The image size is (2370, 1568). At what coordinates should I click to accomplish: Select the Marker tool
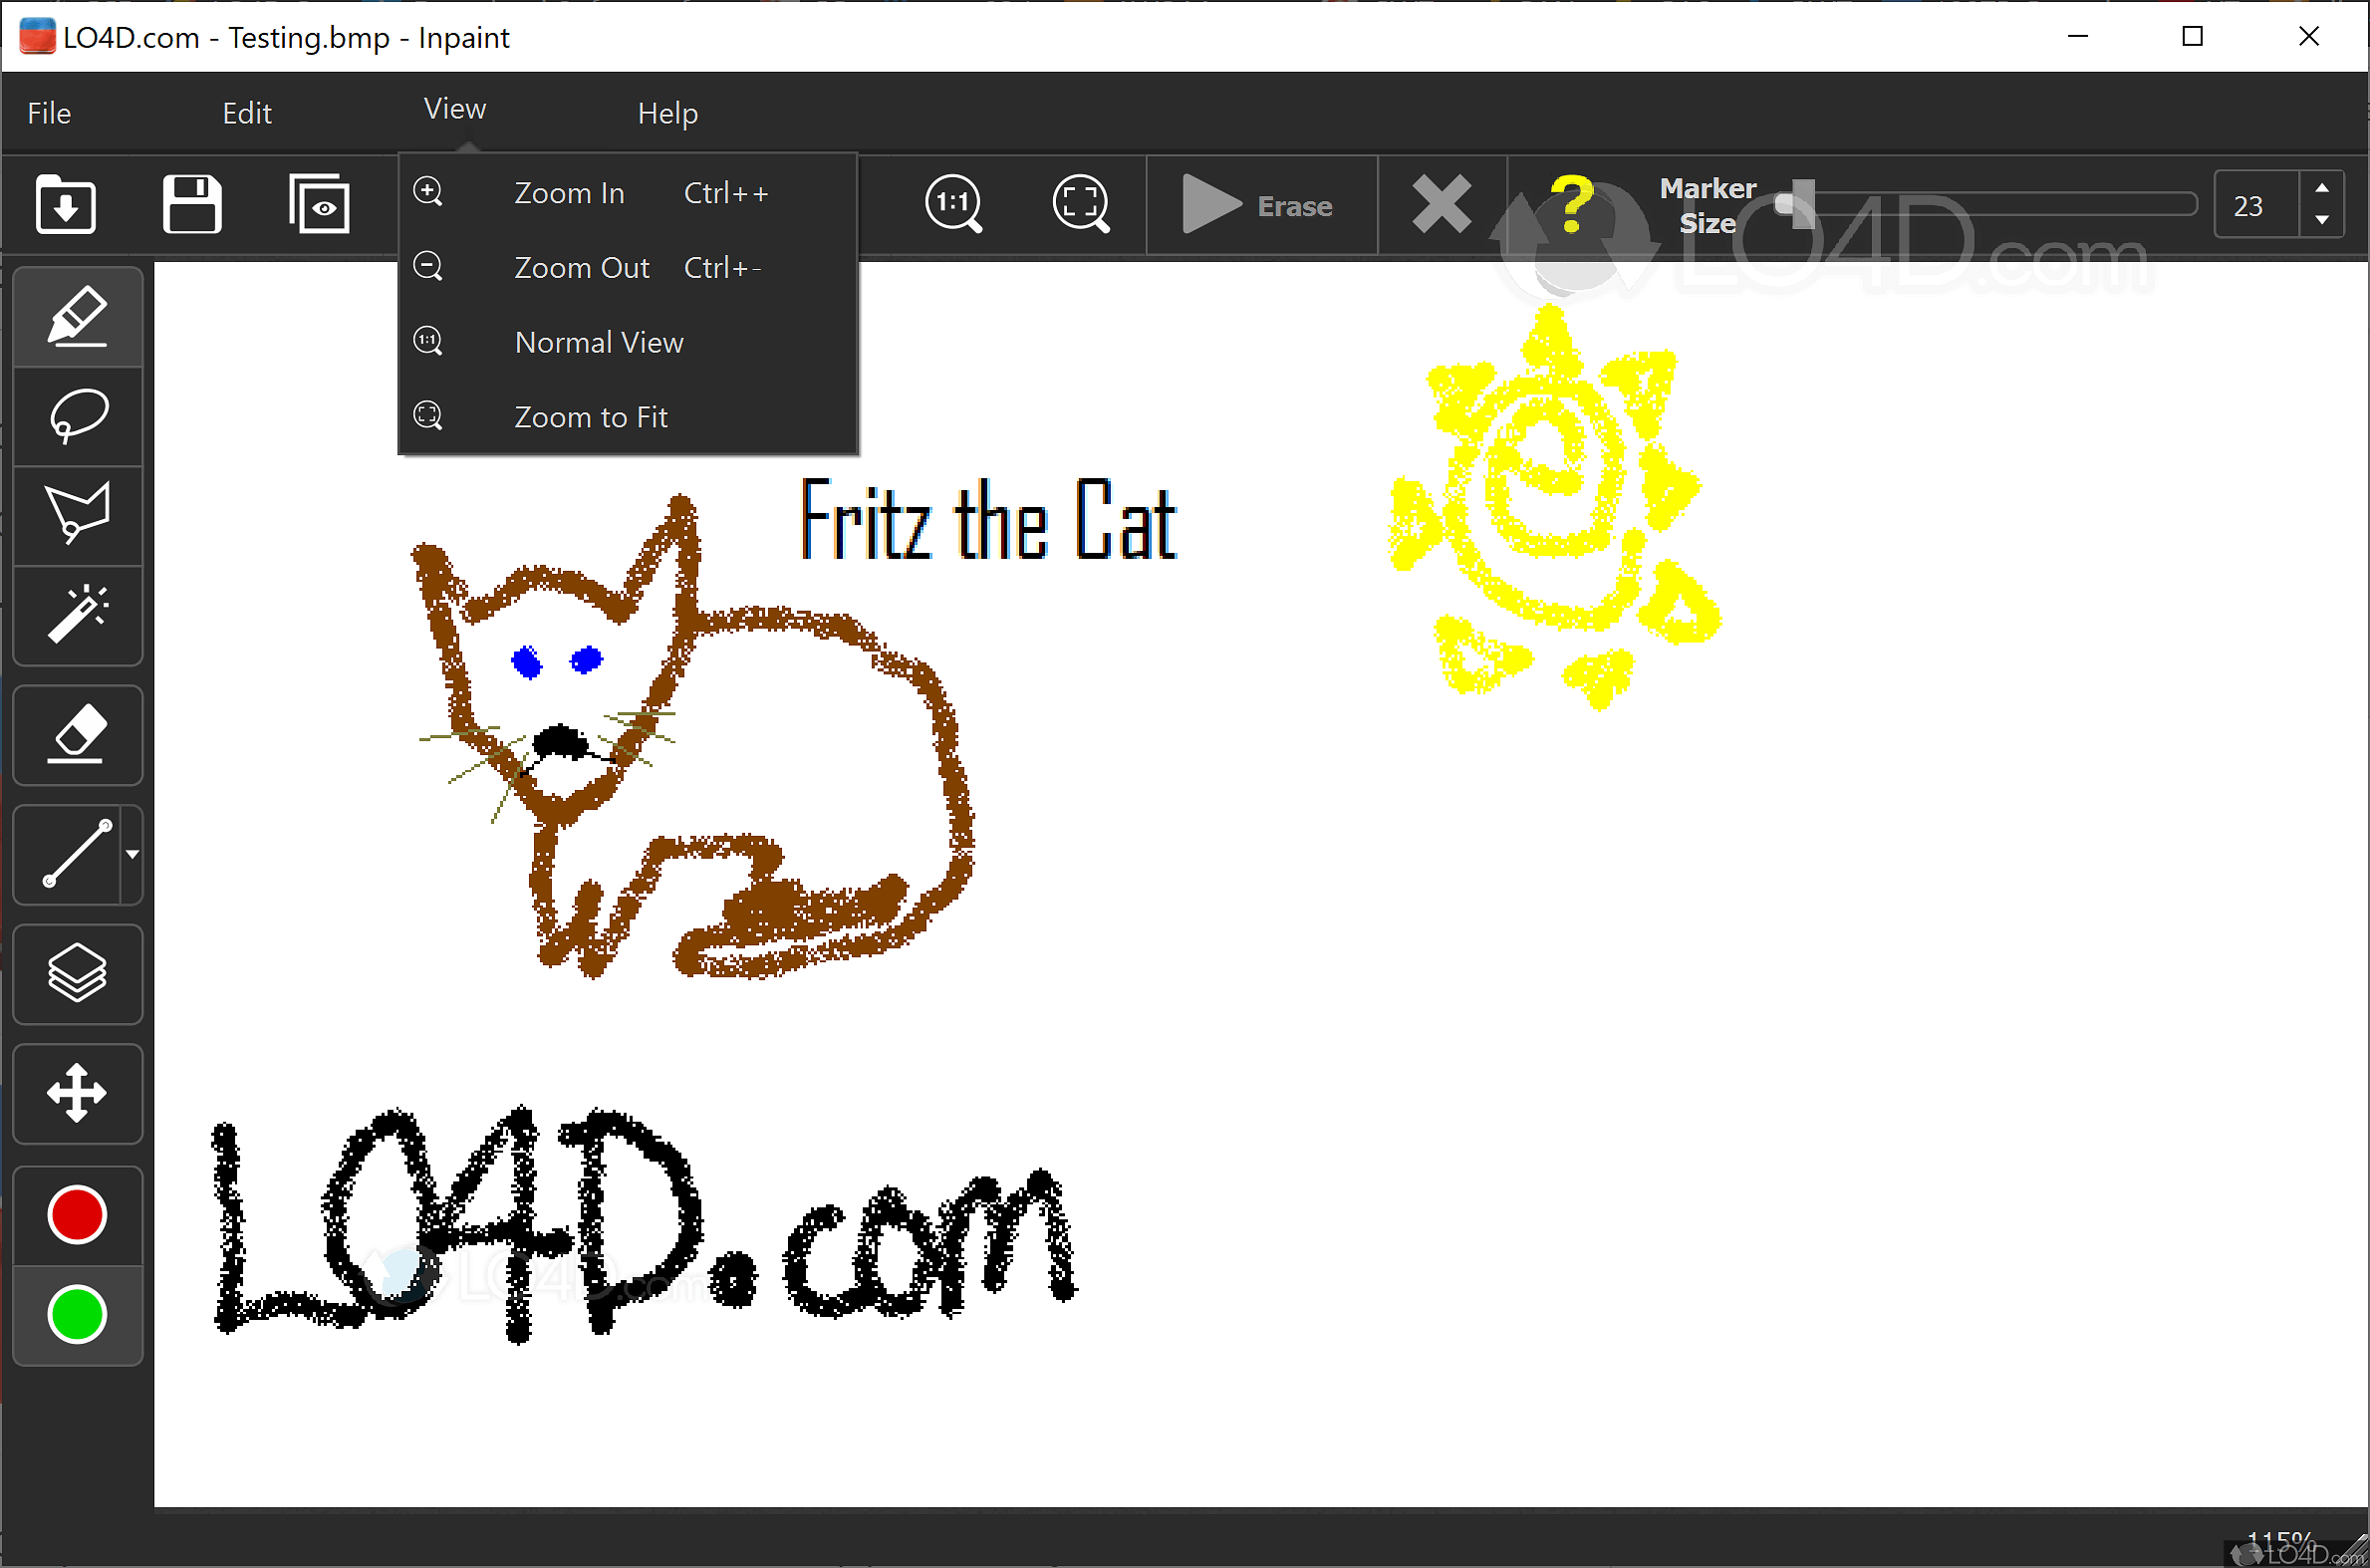pyautogui.click(x=77, y=316)
